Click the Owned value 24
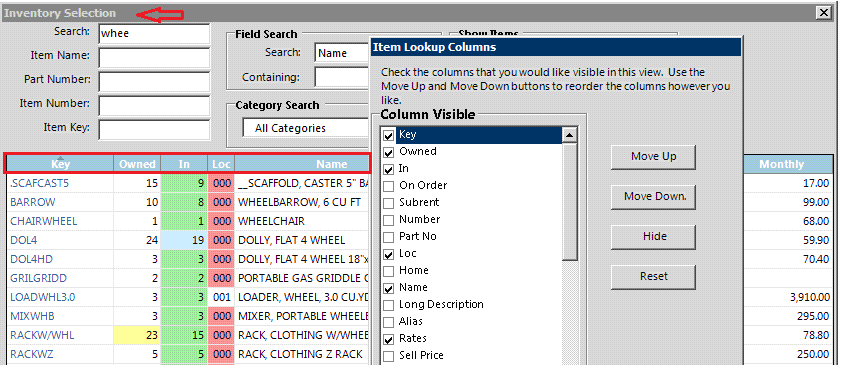Viewport: 841px width, 367px height. 137,240
